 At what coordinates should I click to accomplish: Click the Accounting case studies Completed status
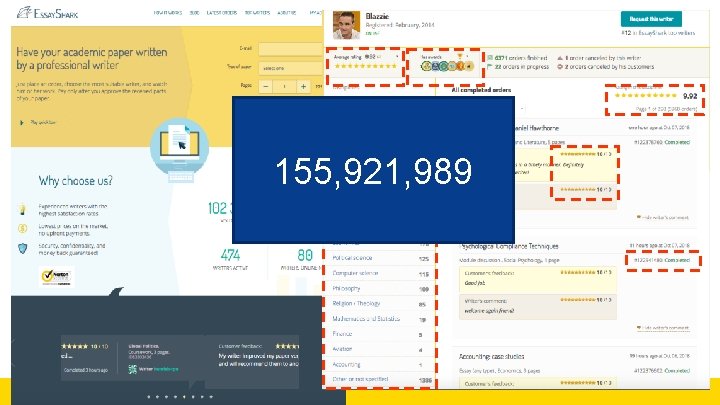point(677,371)
